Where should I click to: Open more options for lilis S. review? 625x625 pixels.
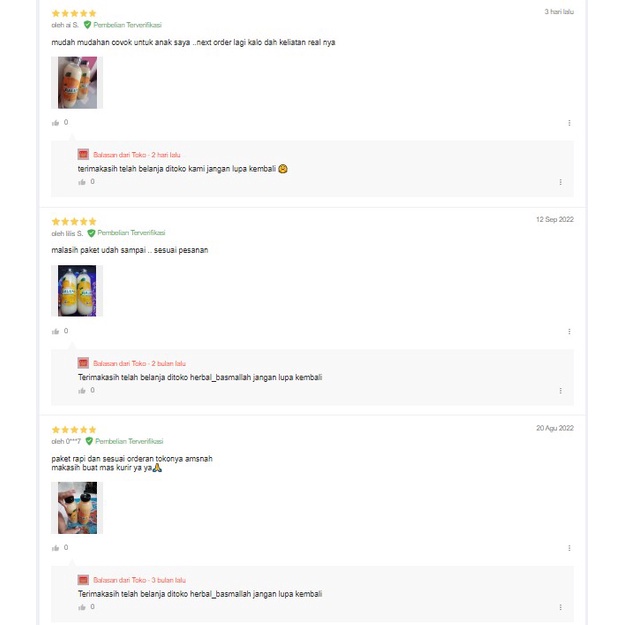click(569, 331)
